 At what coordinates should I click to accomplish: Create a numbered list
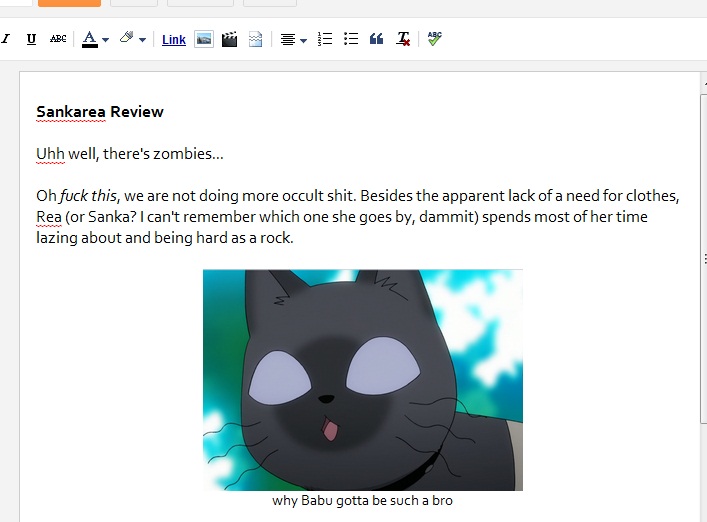325,39
